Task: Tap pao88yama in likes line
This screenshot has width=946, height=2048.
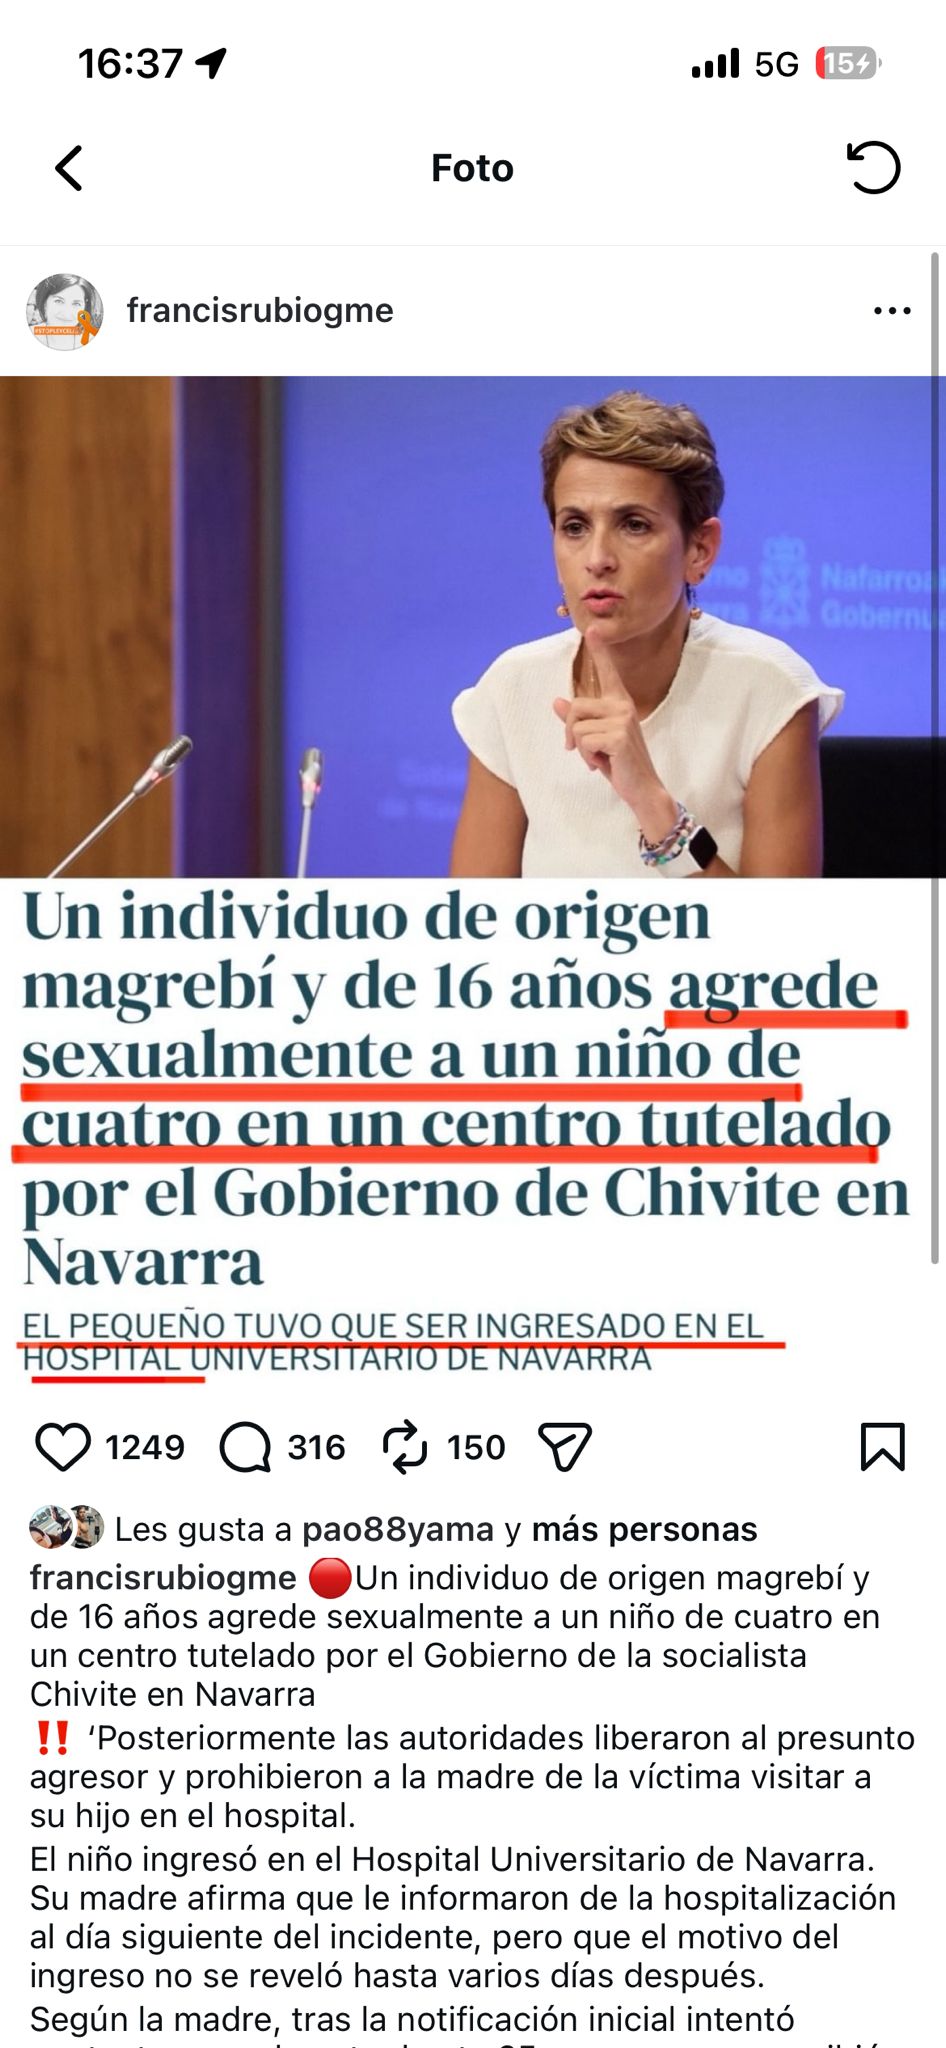Action: 398,1529
